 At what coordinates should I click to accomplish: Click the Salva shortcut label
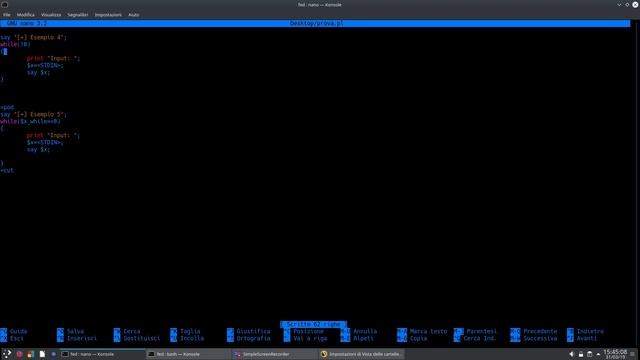click(x=75, y=331)
